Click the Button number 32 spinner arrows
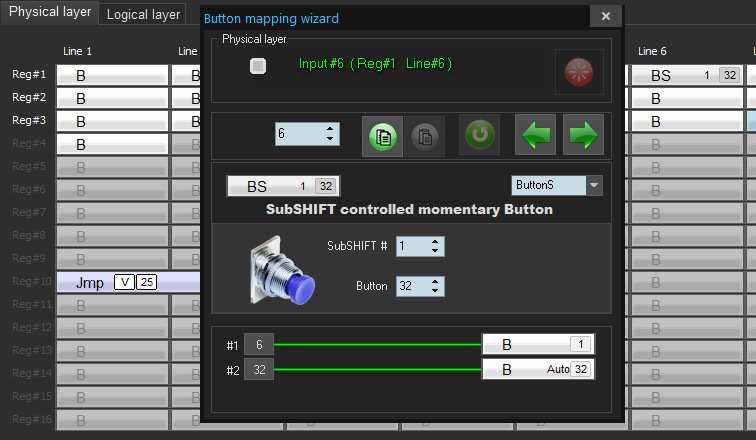 tap(435, 286)
